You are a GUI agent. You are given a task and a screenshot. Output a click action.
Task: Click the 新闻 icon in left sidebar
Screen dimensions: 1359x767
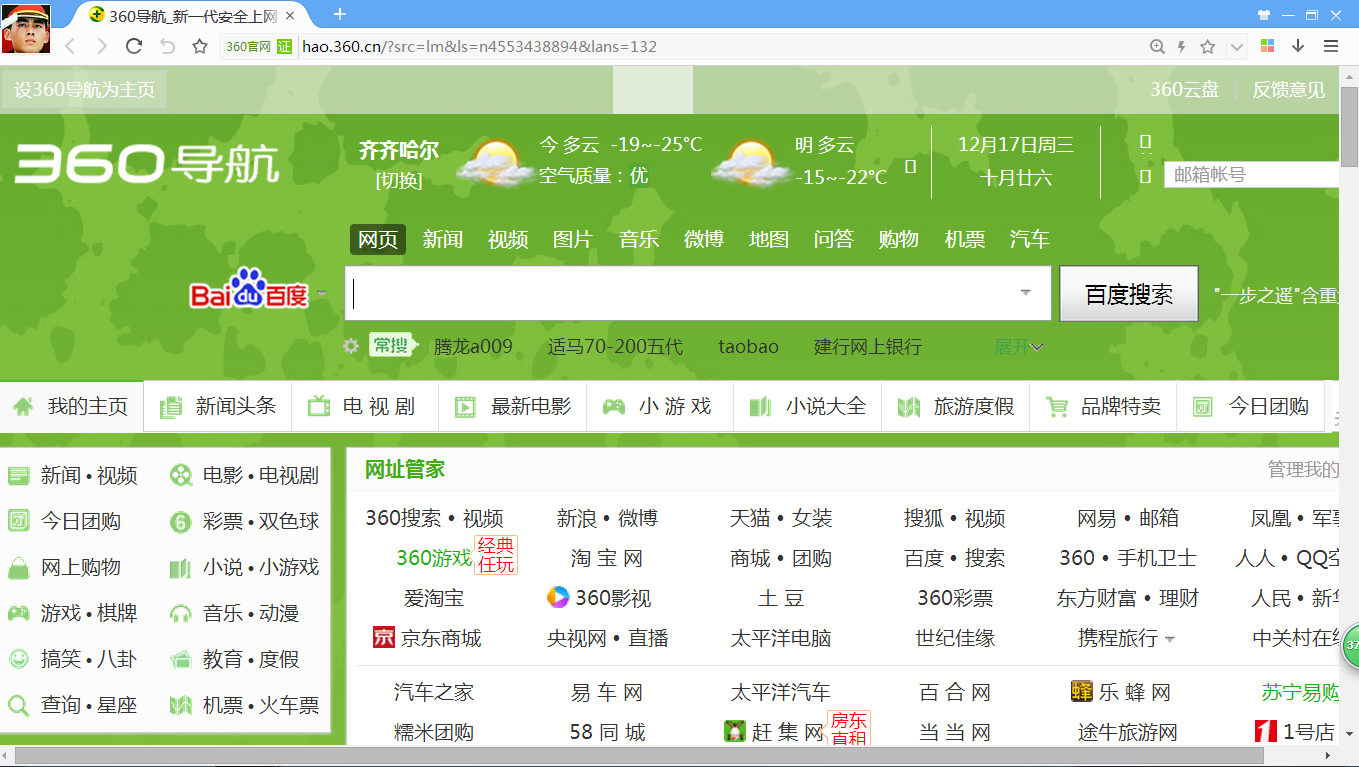pyautogui.click(x=18, y=476)
